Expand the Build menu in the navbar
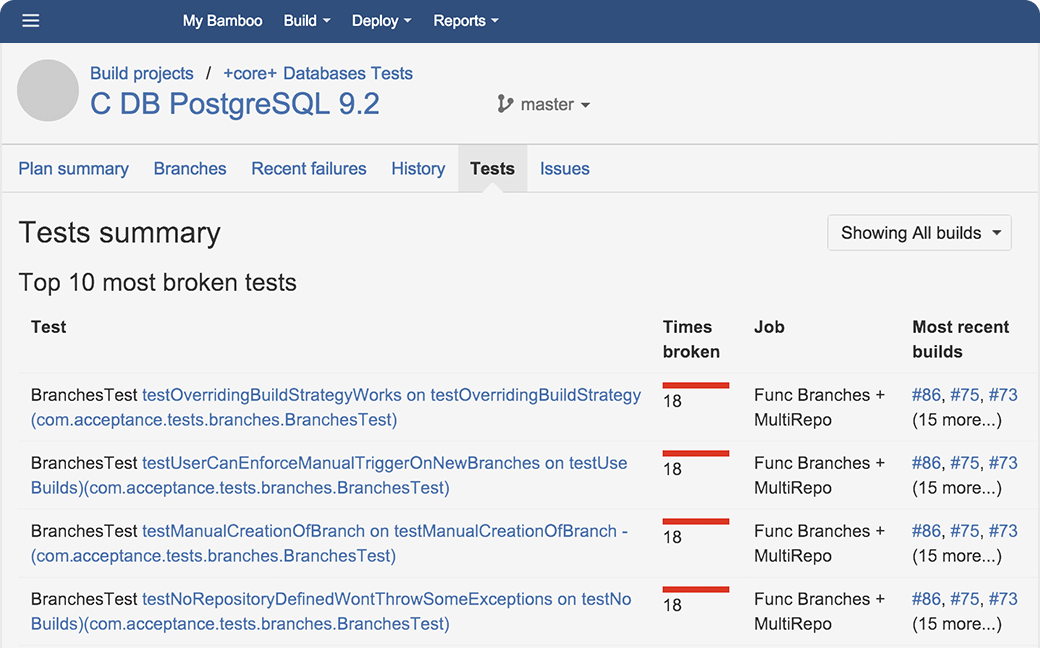This screenshot has height=648, width=1040. point(305,20)
